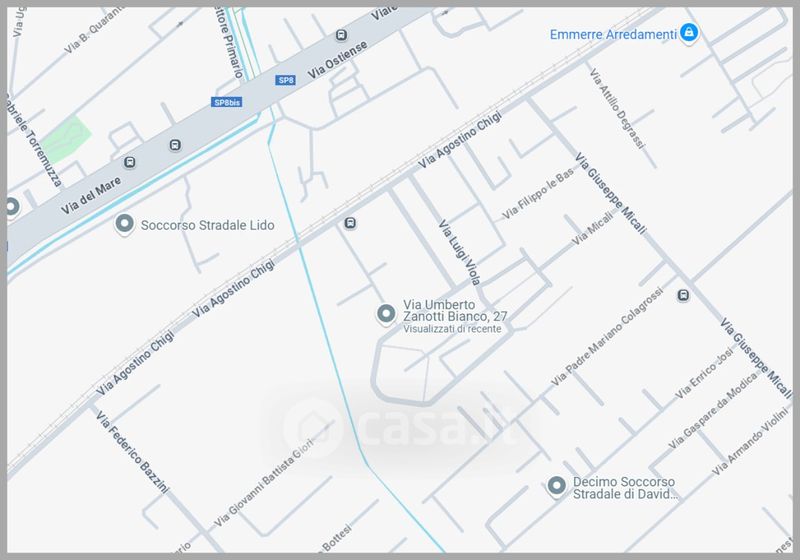The image size is (800, 560).
Task: Click the bus stop icon near Via Padre Mariano Colagrossi
Action: (683, 295)
